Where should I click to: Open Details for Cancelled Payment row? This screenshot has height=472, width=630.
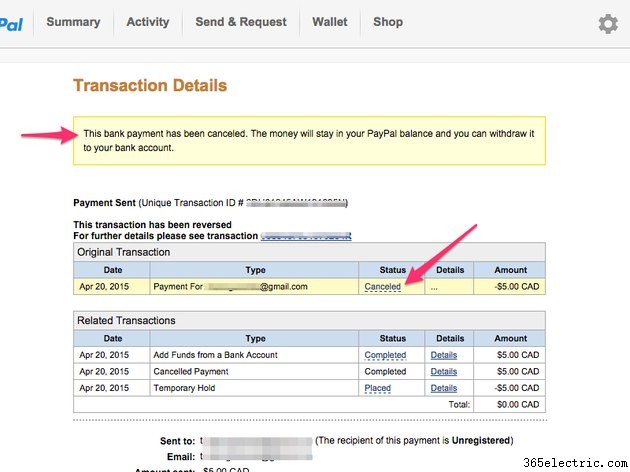point(444,372)
